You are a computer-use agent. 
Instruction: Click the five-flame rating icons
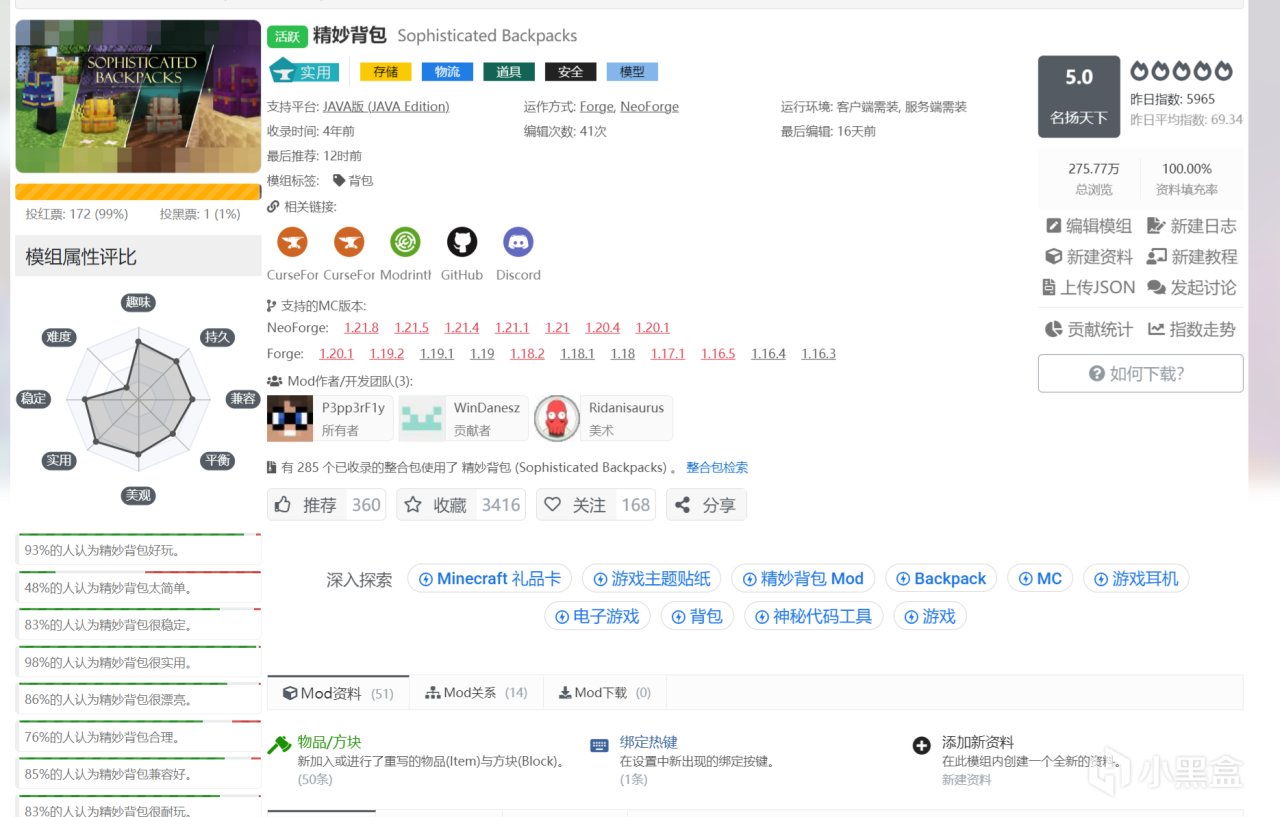tap(1181, 71)
